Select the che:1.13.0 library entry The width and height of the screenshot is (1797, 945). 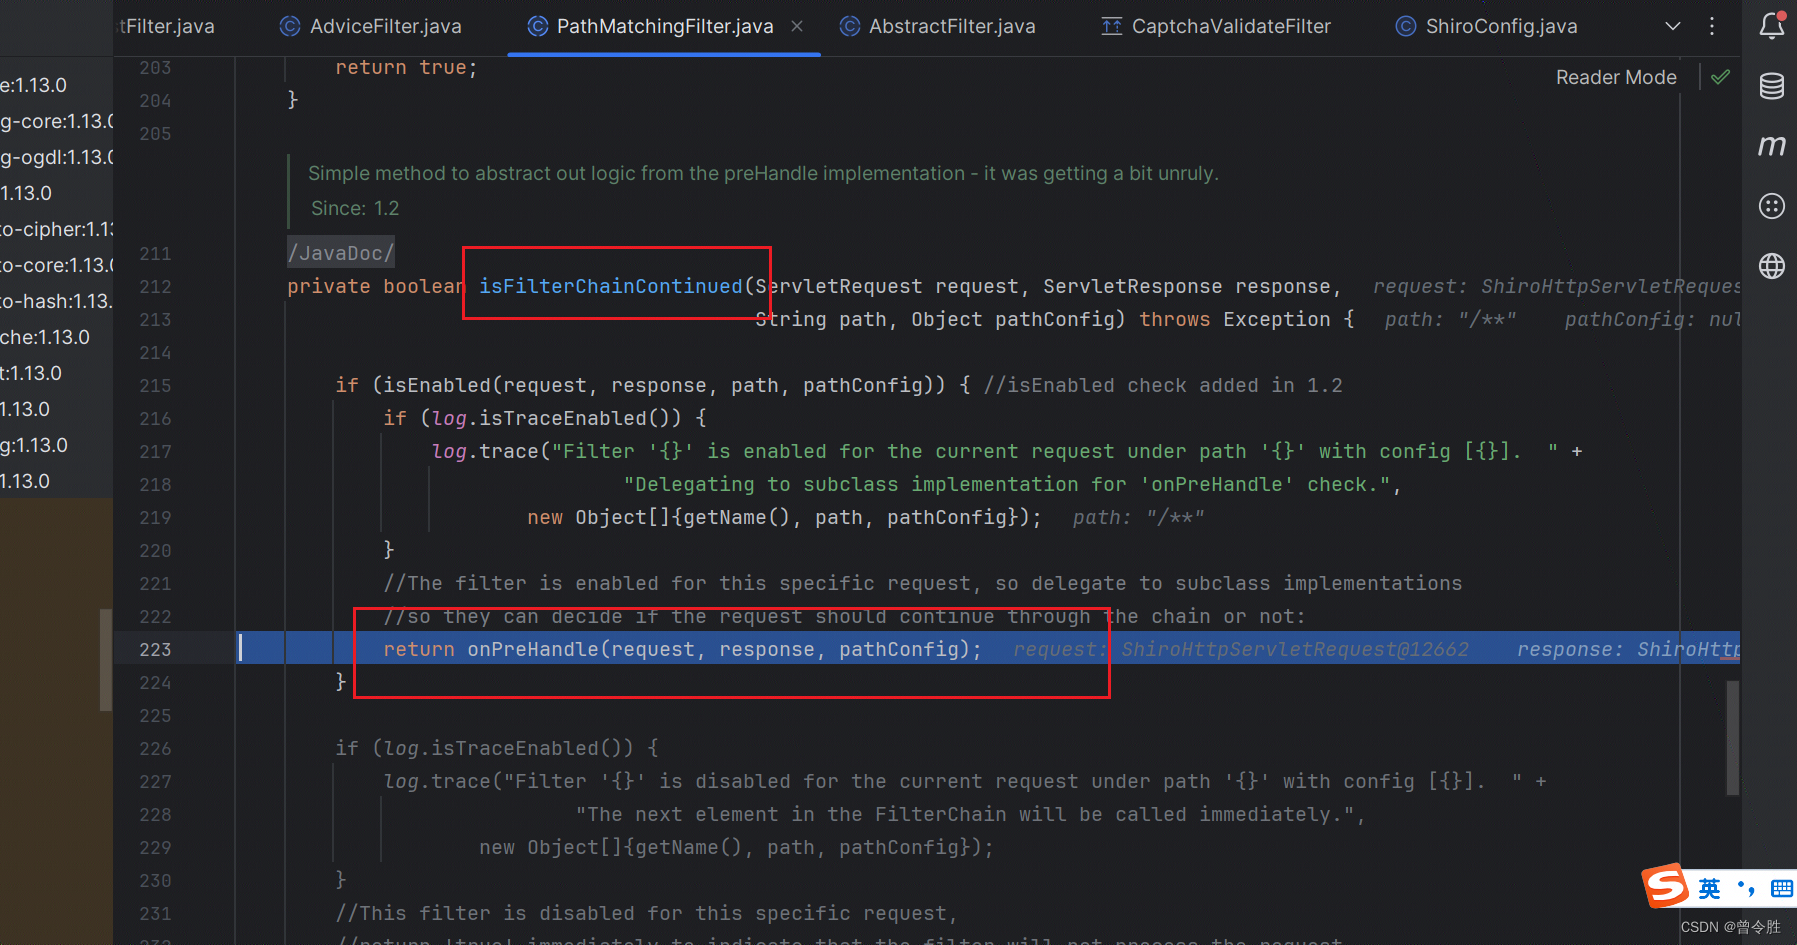[45, 337]
